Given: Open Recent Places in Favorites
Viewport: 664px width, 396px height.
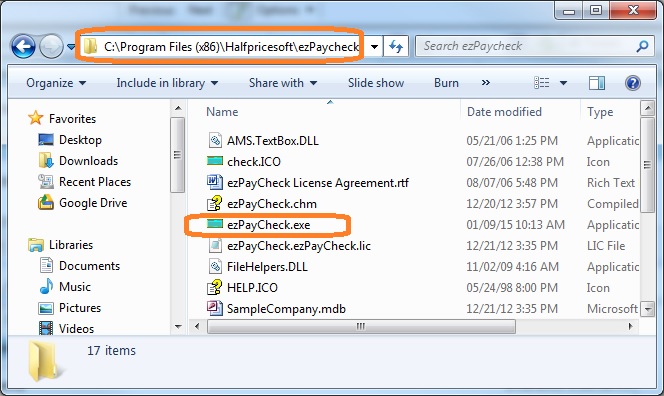Looking at the screenshot, I should tap(95, 182).
